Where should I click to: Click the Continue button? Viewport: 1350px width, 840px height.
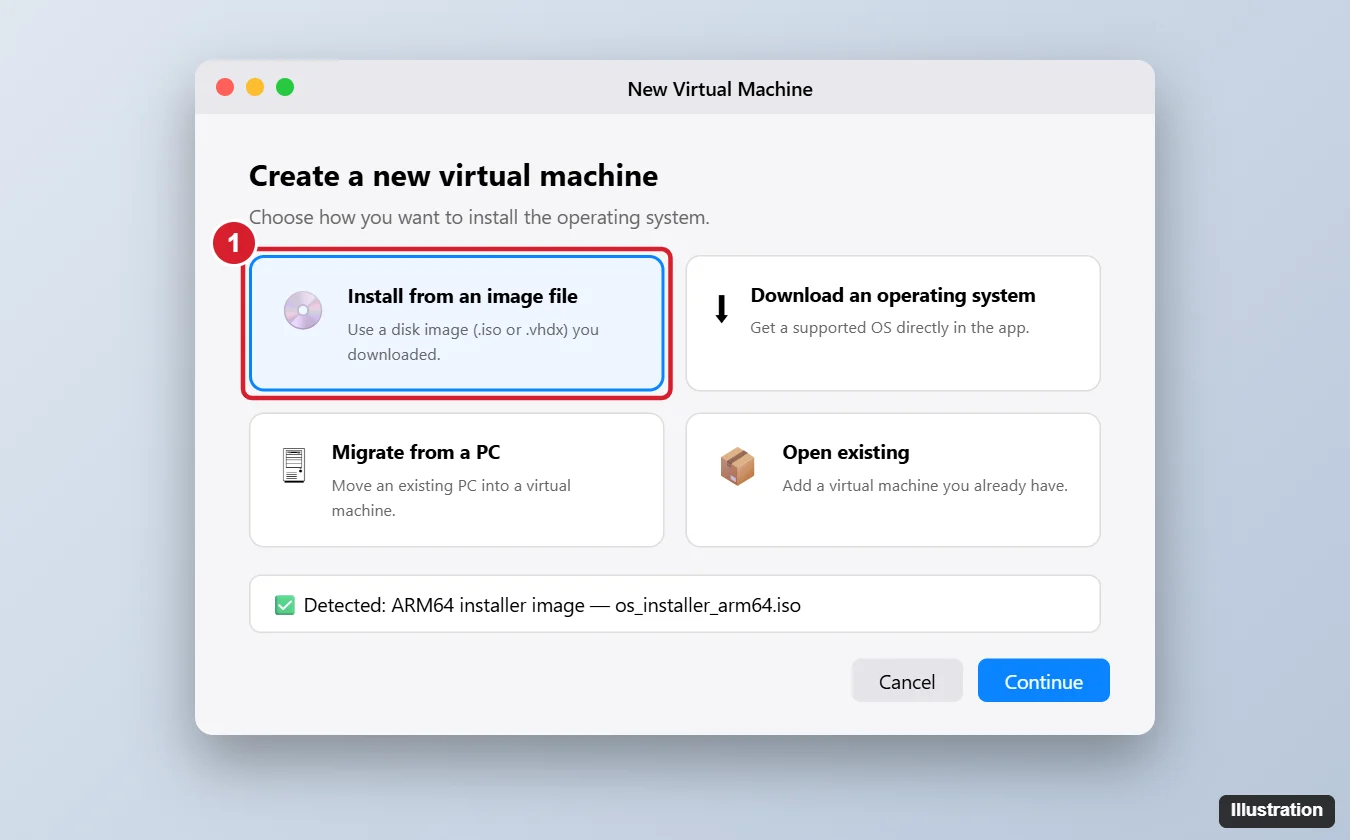tap(1044, 681)
